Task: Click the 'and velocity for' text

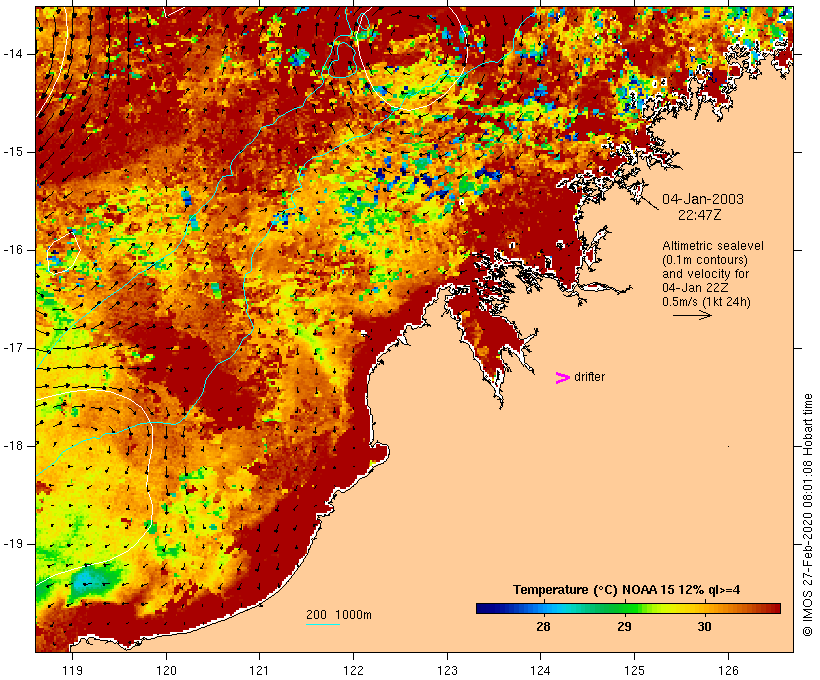Action: coord(705,274)
